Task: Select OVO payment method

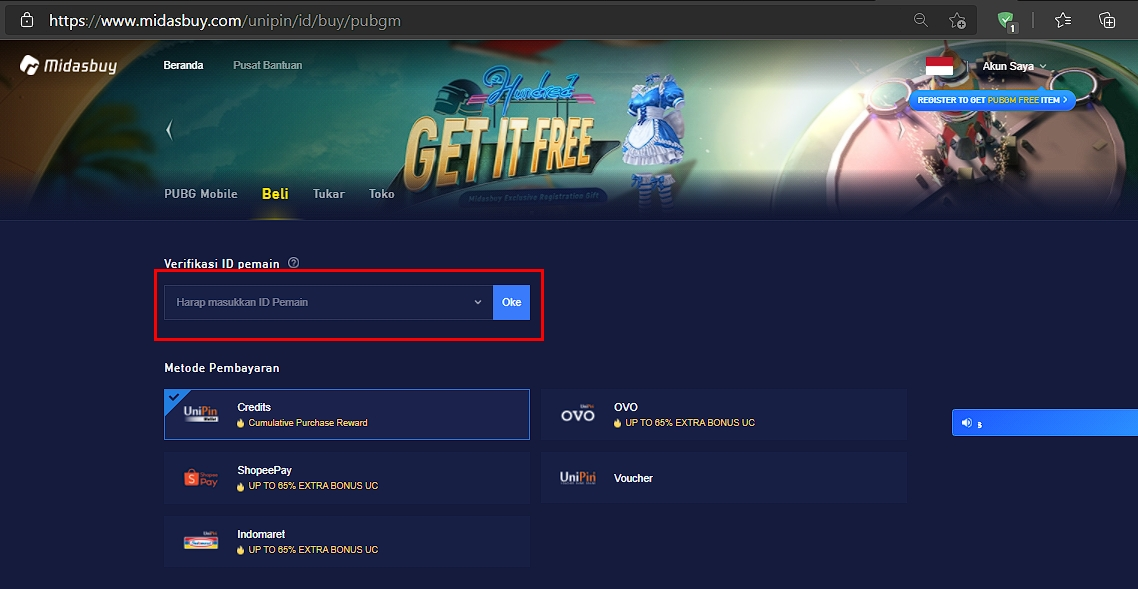Action: click(x=724, y=414)
